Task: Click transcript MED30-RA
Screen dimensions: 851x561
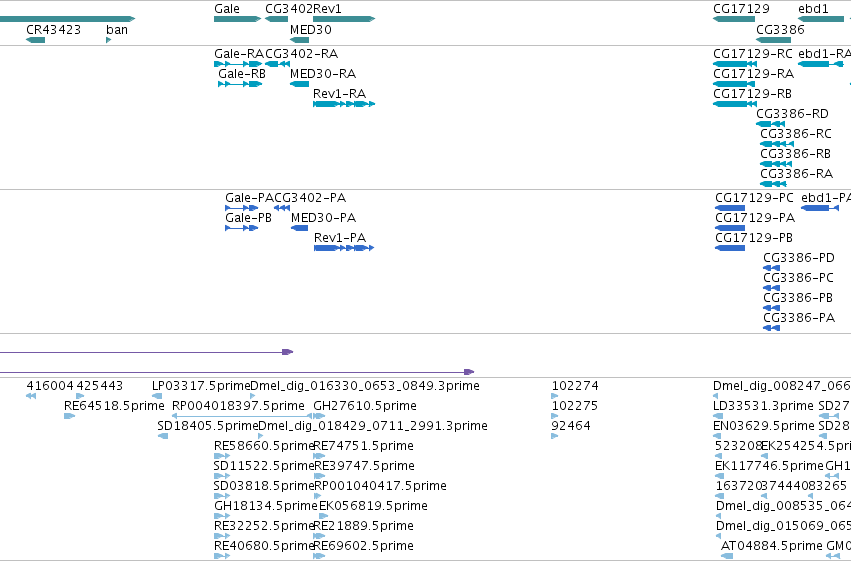Action: tap(299, 84)
